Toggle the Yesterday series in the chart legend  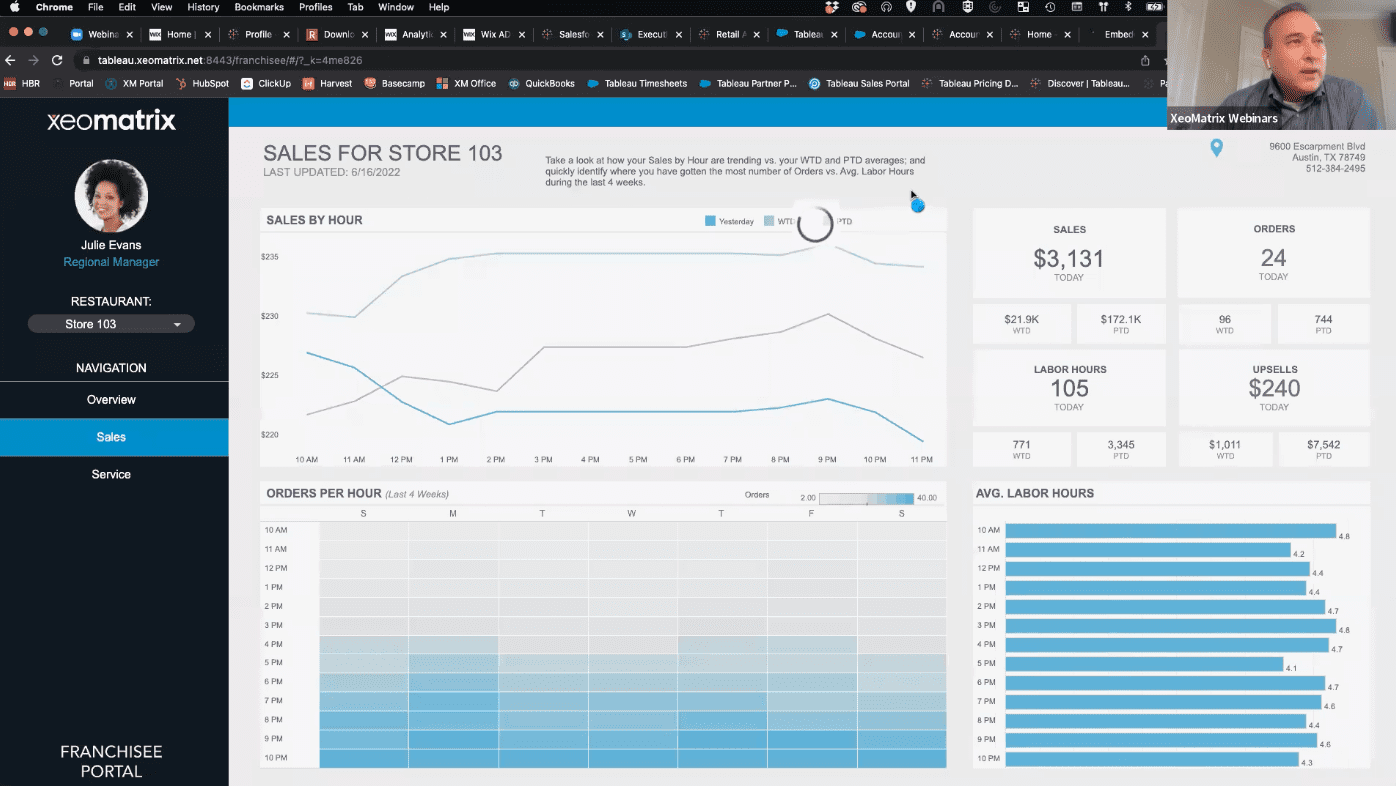tap(729, 221)
